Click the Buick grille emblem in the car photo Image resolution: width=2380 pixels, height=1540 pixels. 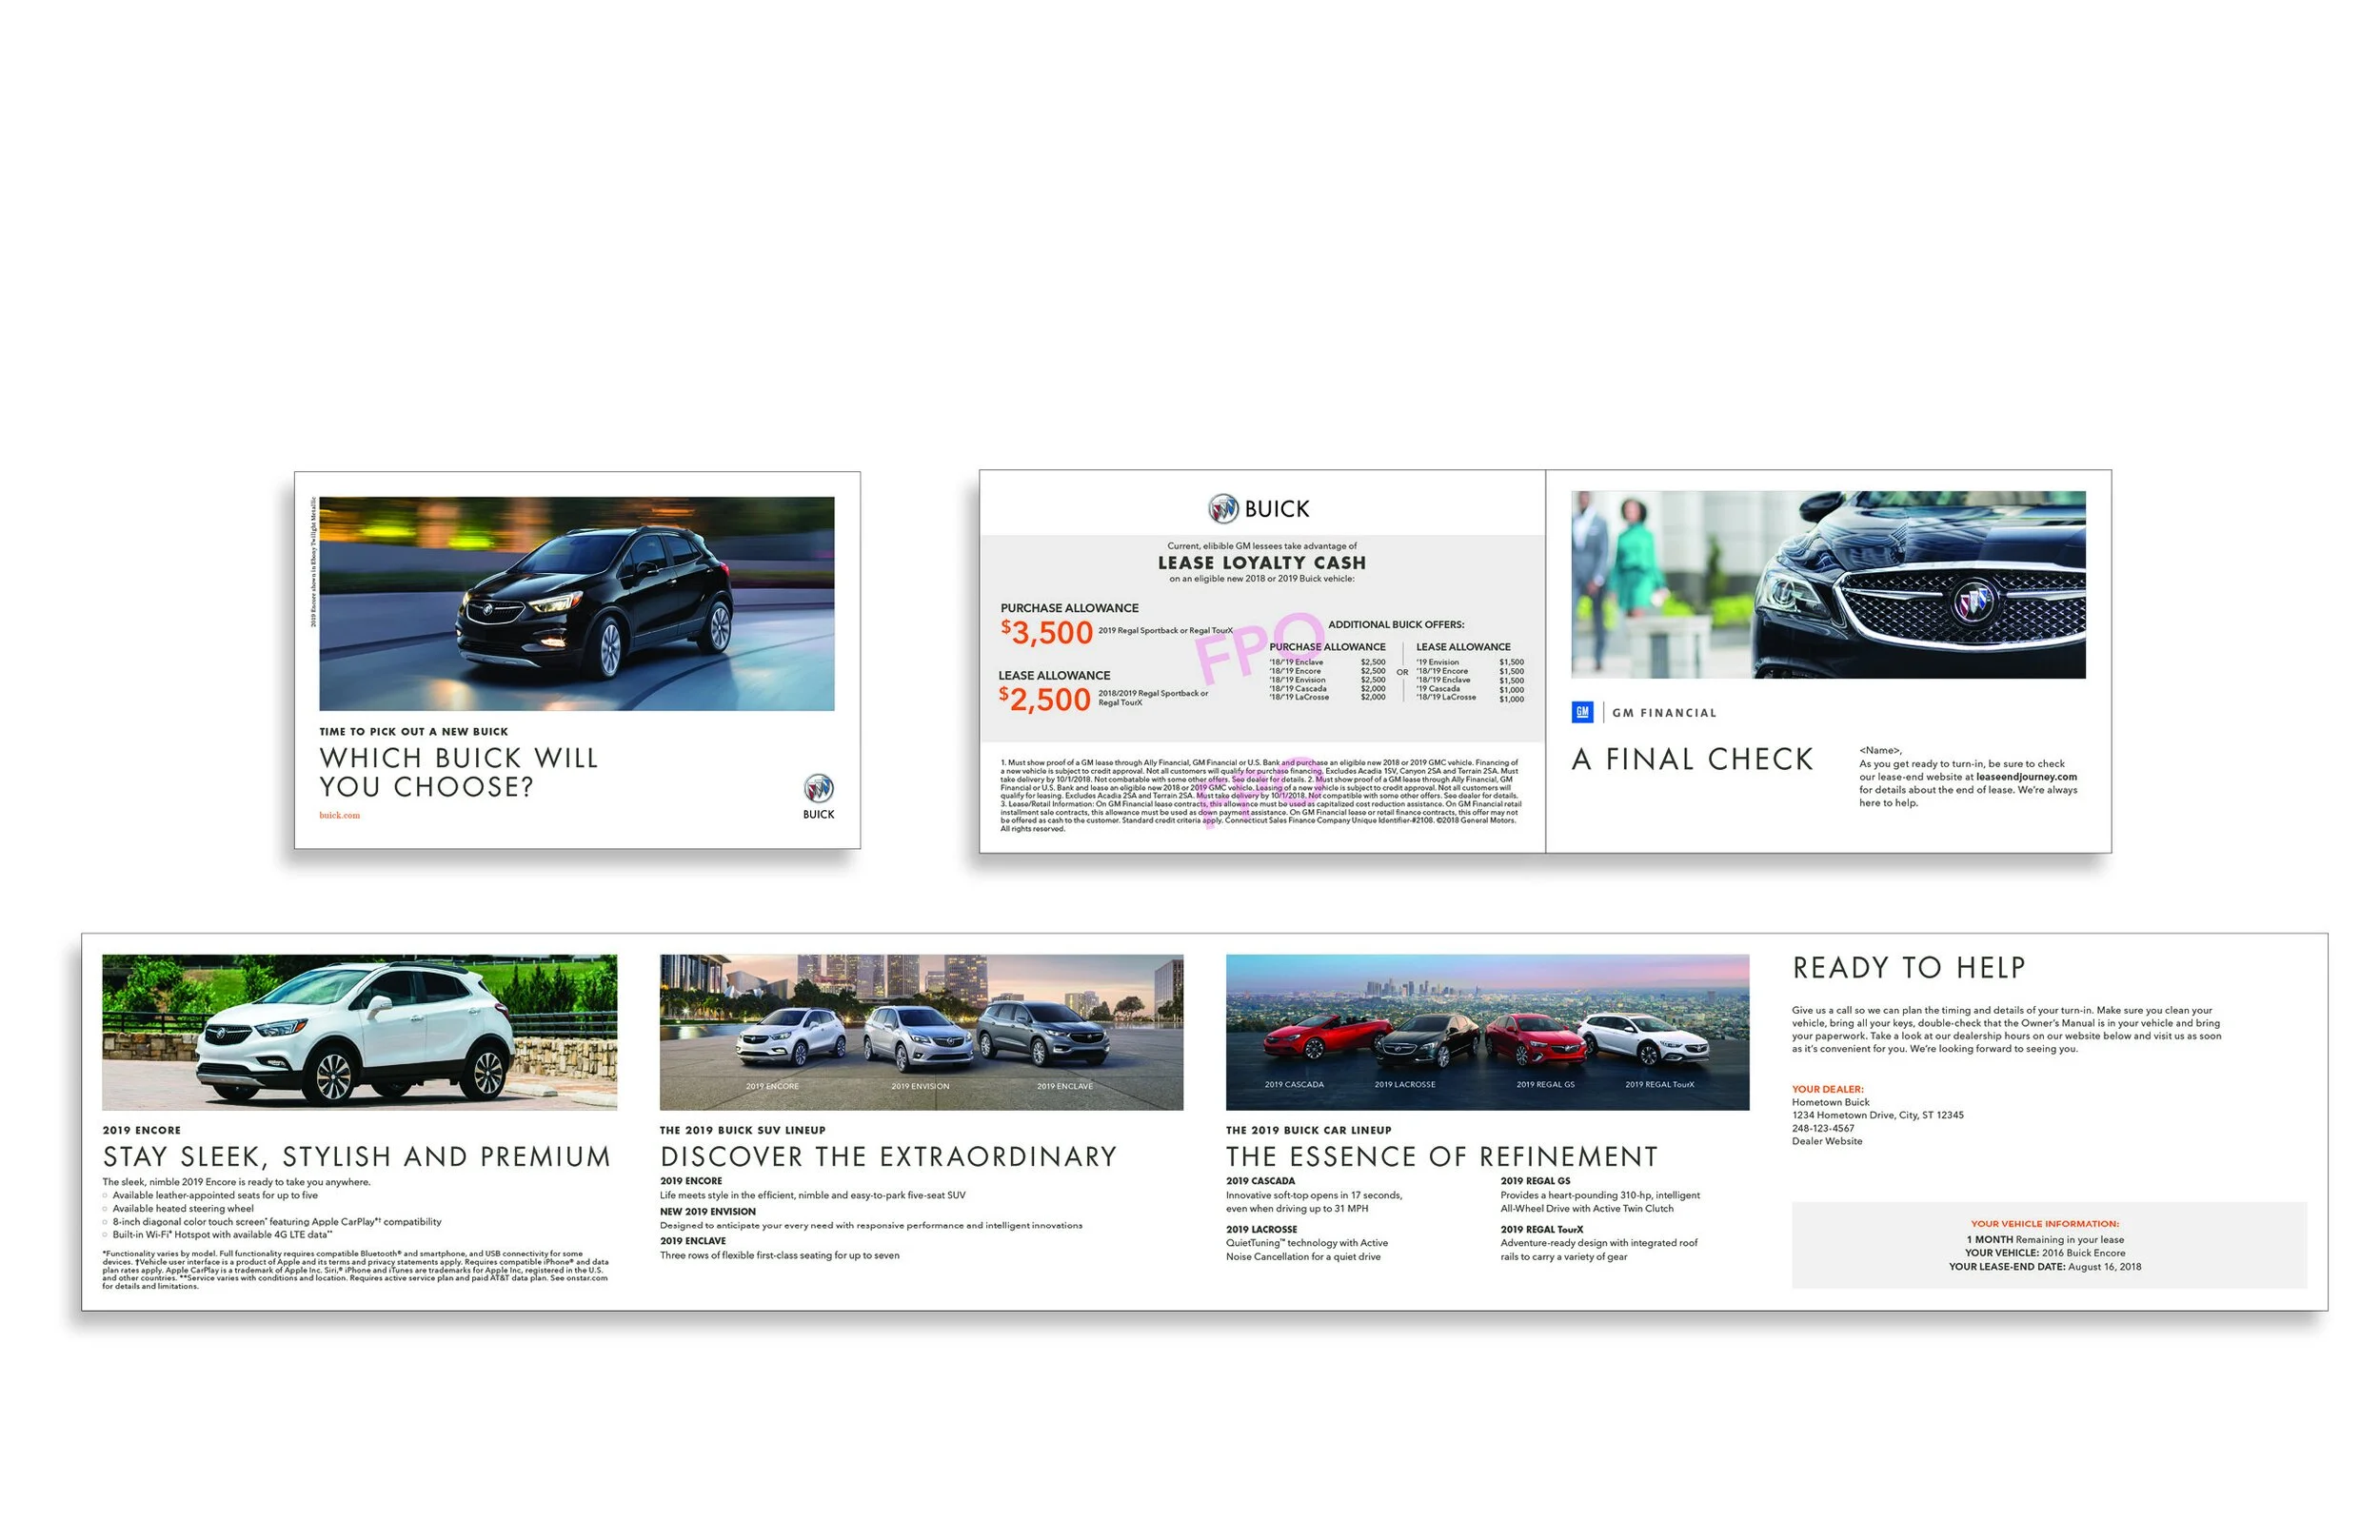pos(1973,600)
